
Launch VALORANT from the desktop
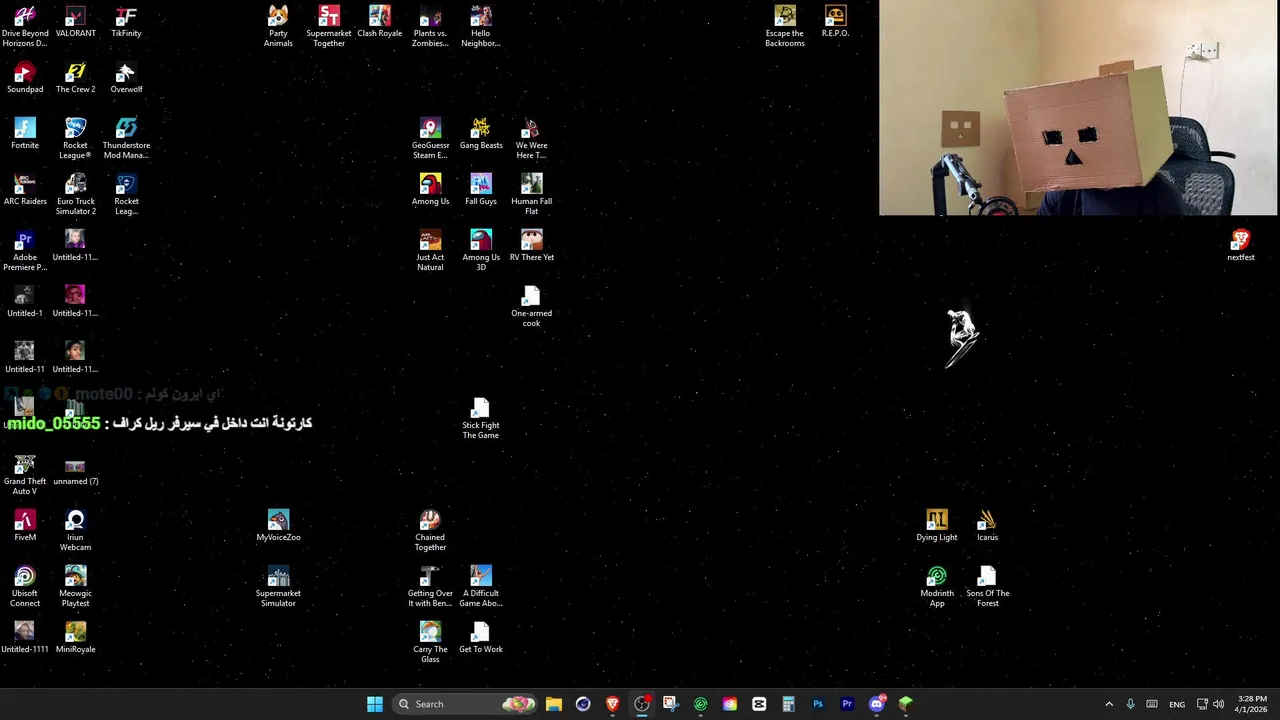point(76,22)
